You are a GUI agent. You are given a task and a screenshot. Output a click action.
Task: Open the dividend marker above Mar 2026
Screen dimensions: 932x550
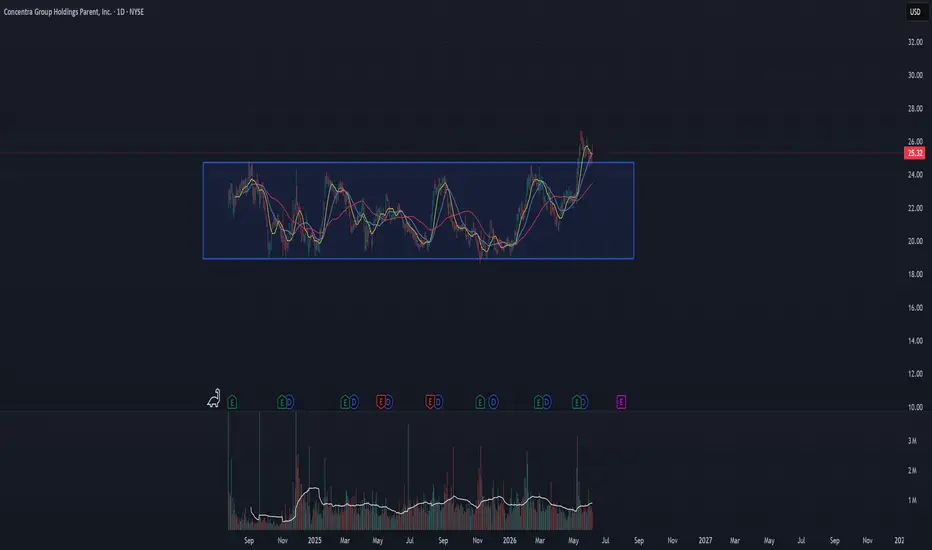pyautogui.click(x=547, y=403)
